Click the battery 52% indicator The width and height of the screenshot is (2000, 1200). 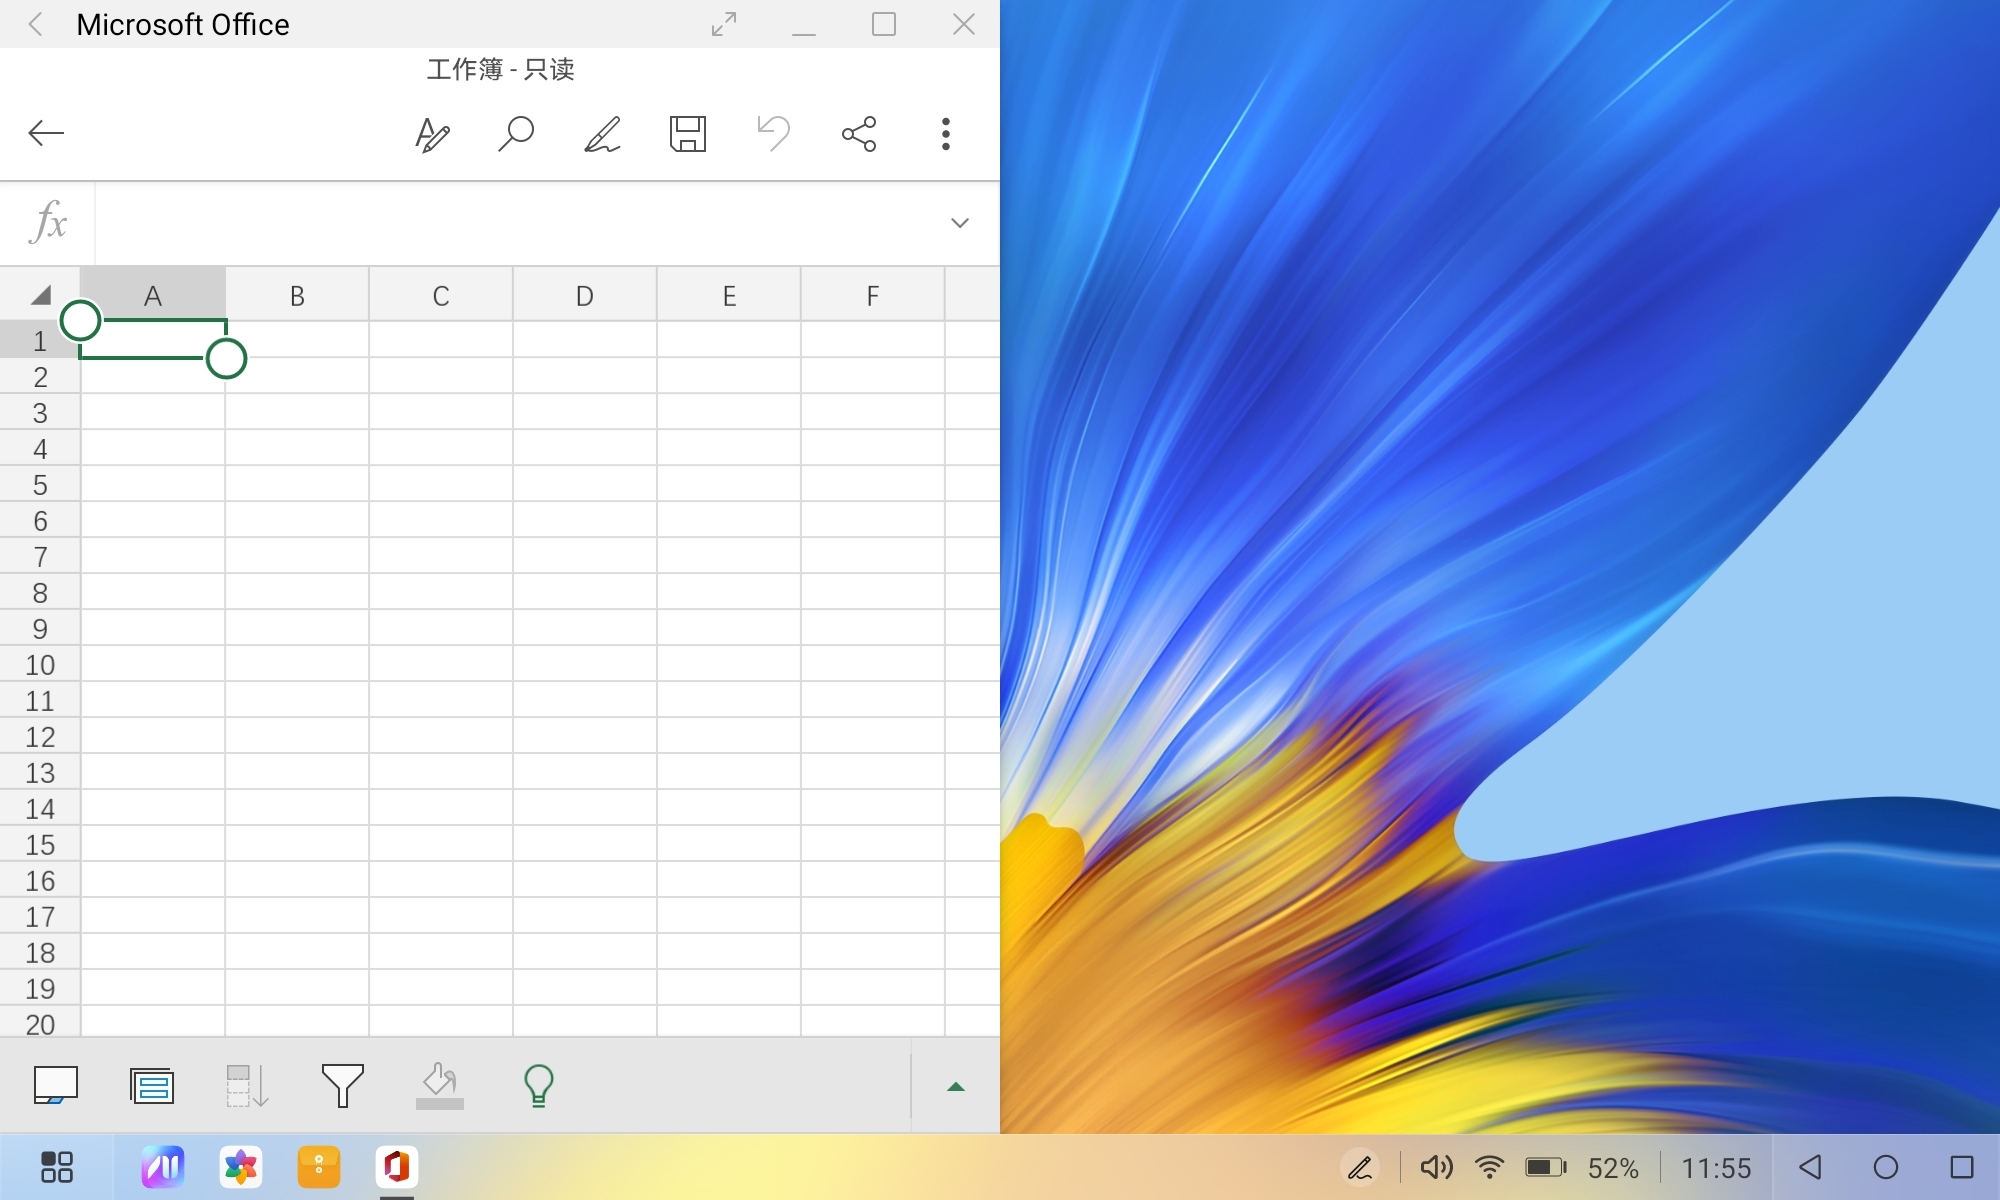coord(1581,1167)
